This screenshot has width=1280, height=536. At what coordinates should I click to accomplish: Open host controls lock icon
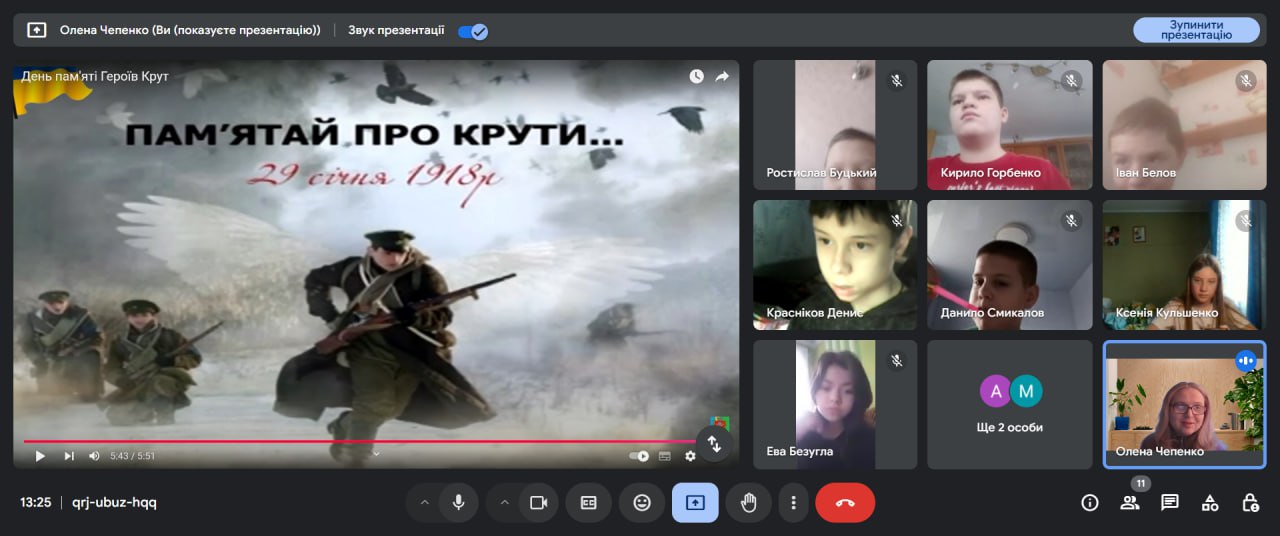[x=1249, y=503]
